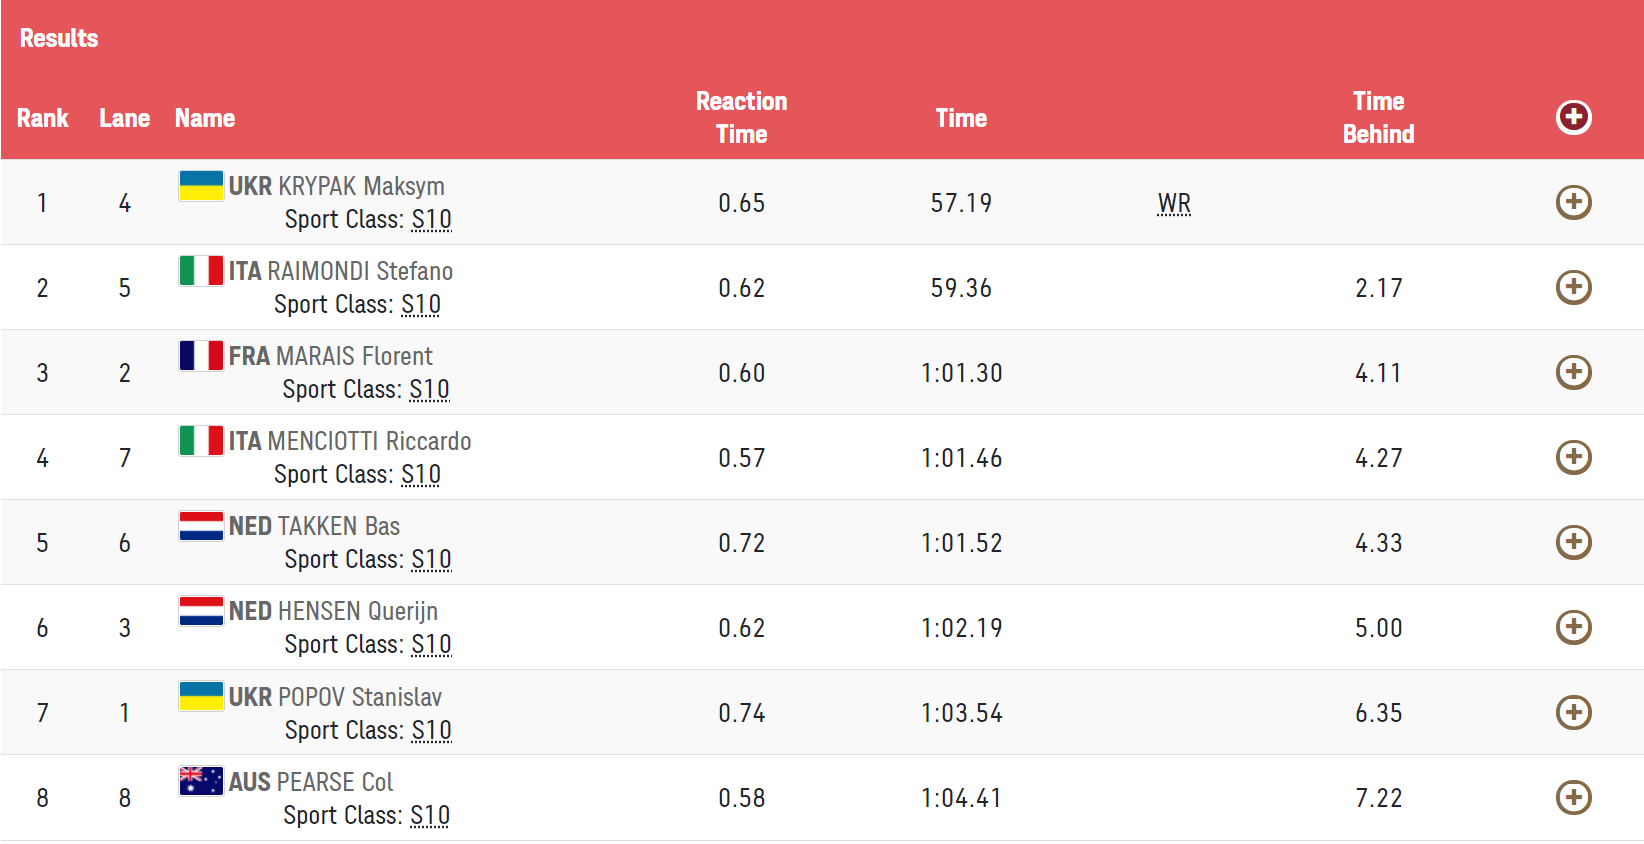Expand MENCIOTTI Riccardo row details

[1573, 457]
